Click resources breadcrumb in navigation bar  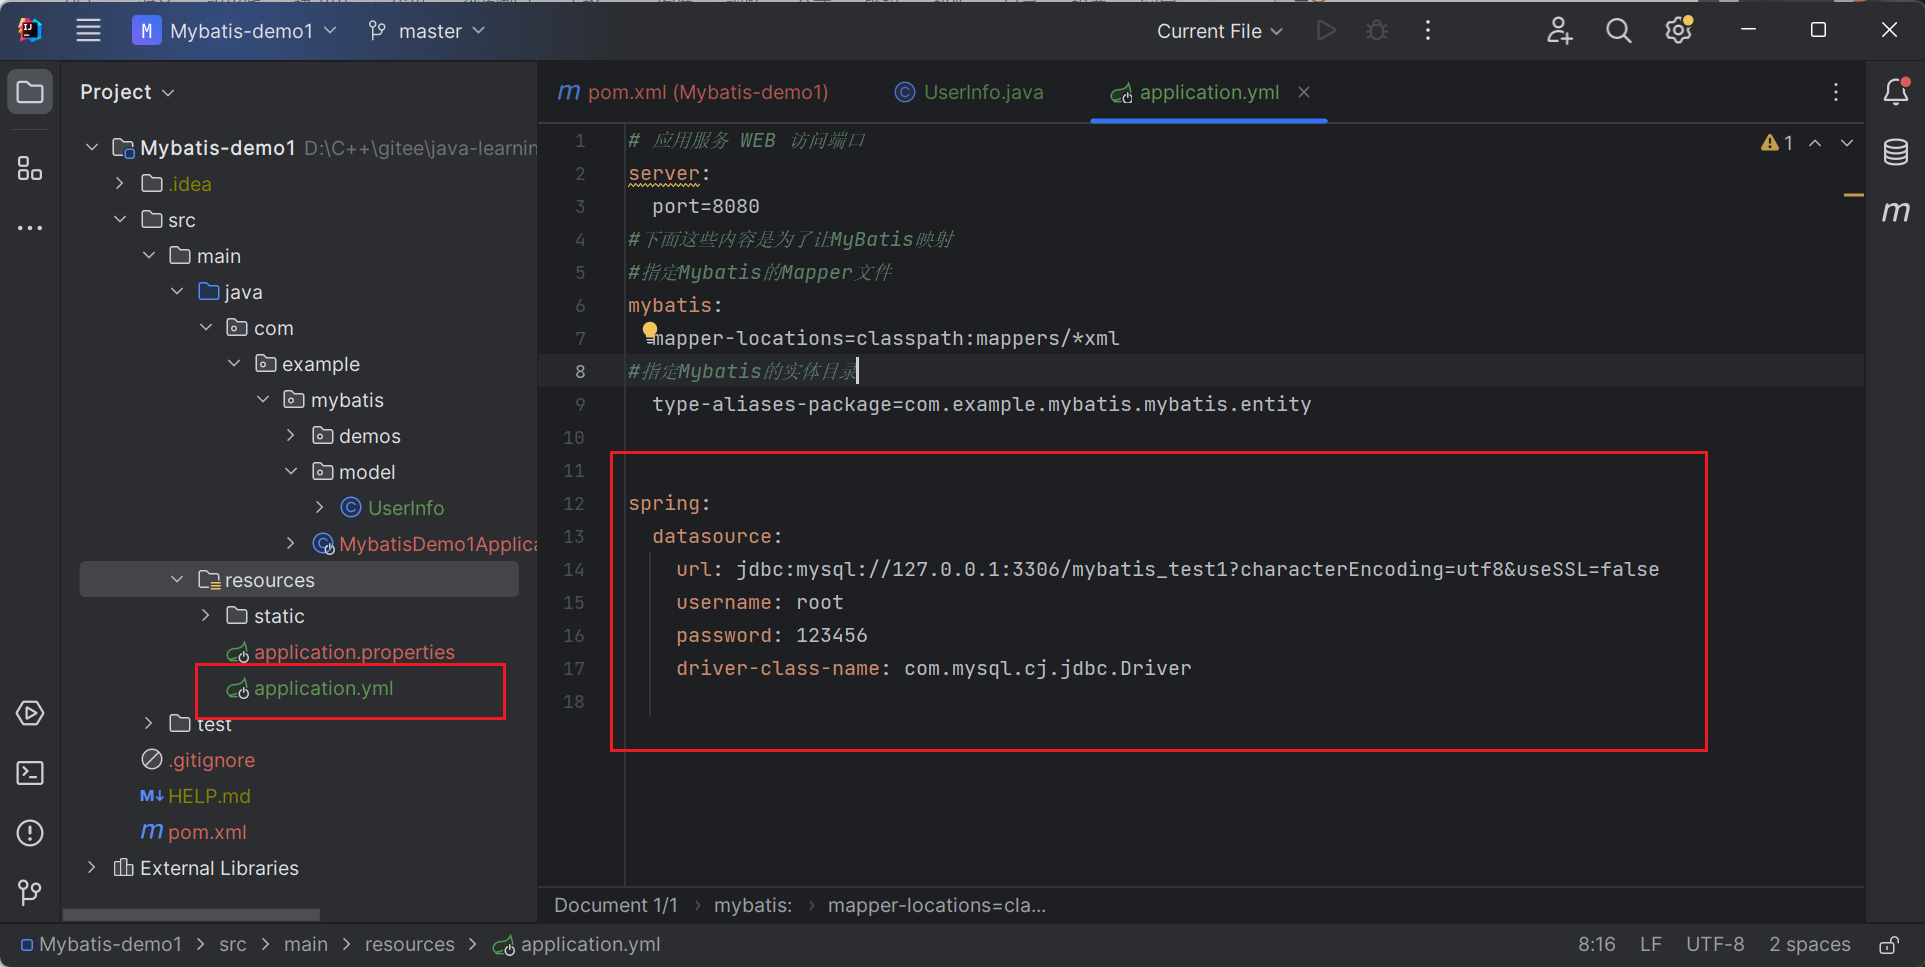pos(410,945)
